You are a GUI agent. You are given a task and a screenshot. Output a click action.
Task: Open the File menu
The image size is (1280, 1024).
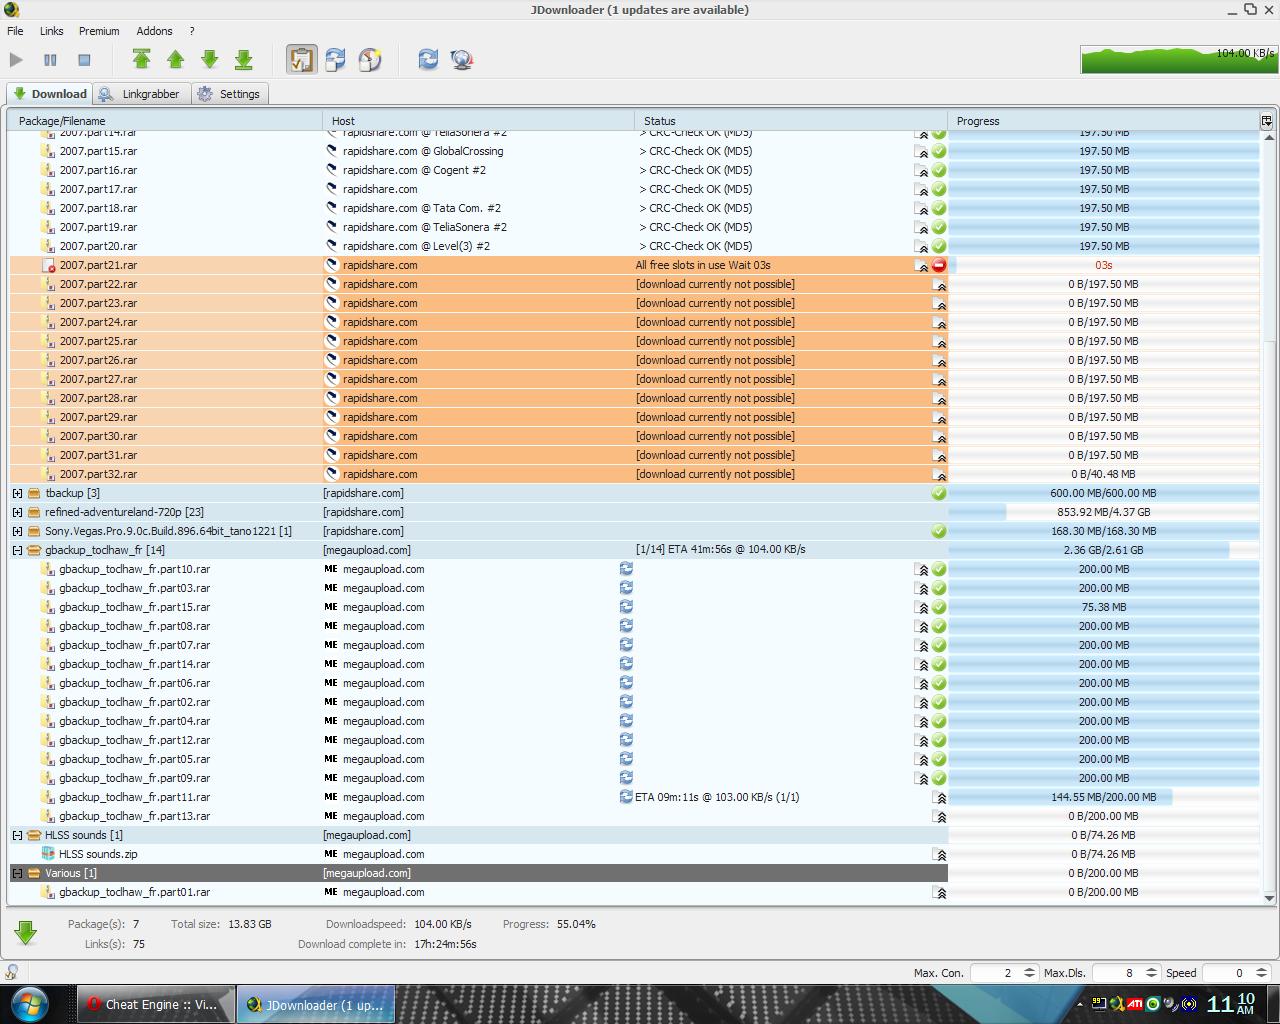point(16,31)
